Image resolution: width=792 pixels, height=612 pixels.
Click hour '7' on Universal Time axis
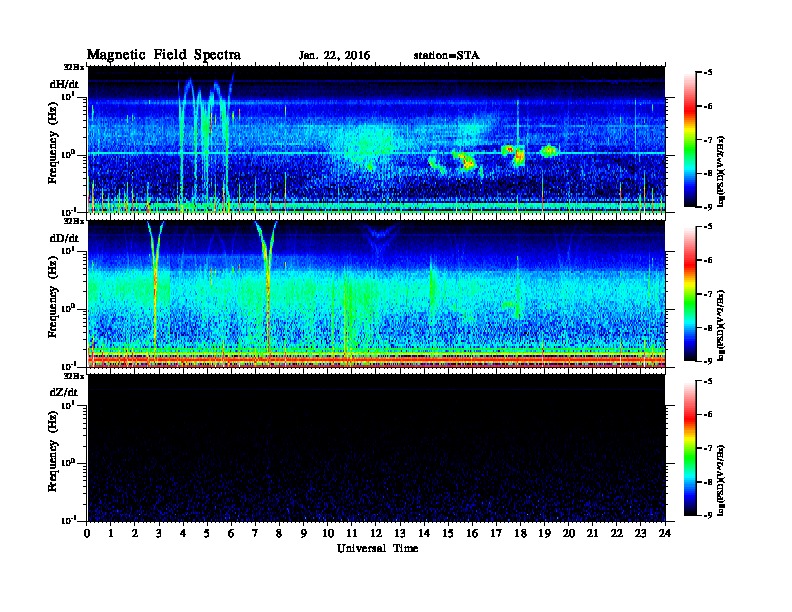255,533
